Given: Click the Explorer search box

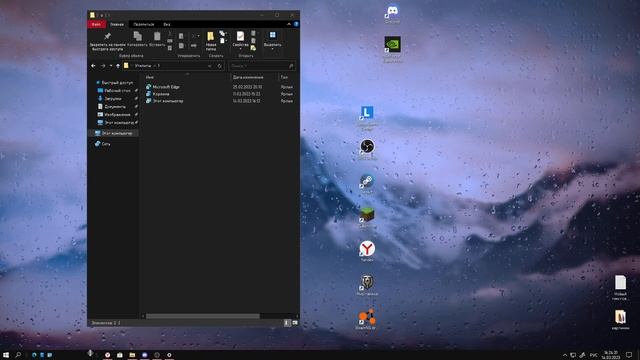Looking at the screenshot, I should tap(262, 66).
